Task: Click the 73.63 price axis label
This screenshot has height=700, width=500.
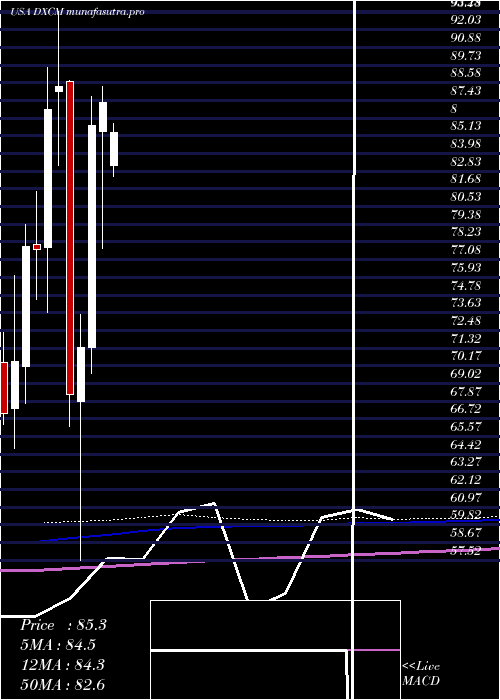Action: pyautogui.click(x=466, y=303)
